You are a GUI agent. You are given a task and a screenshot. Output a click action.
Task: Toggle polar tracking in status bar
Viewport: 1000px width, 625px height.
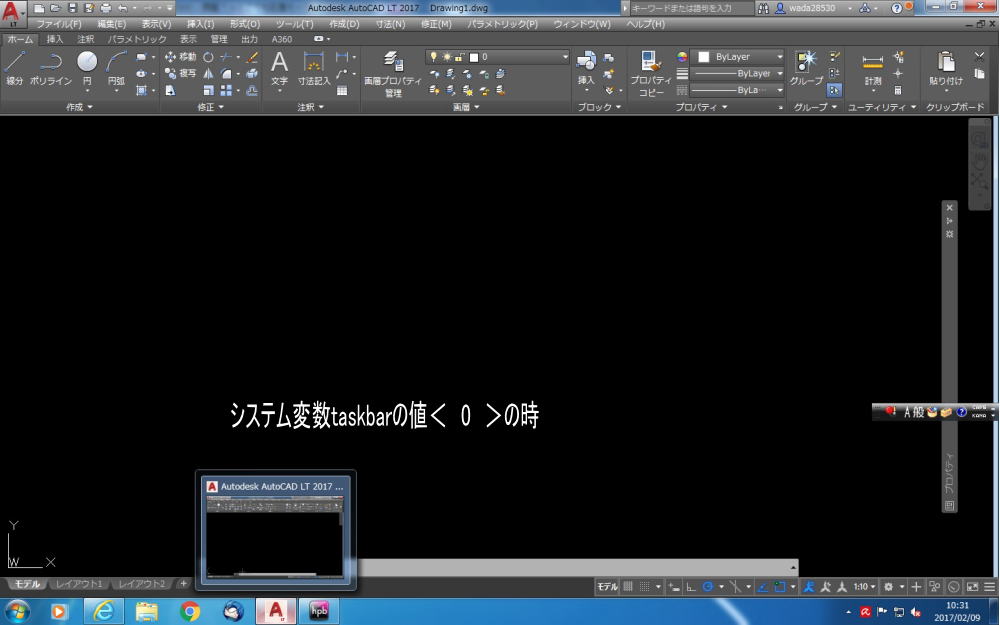[707, 587]
